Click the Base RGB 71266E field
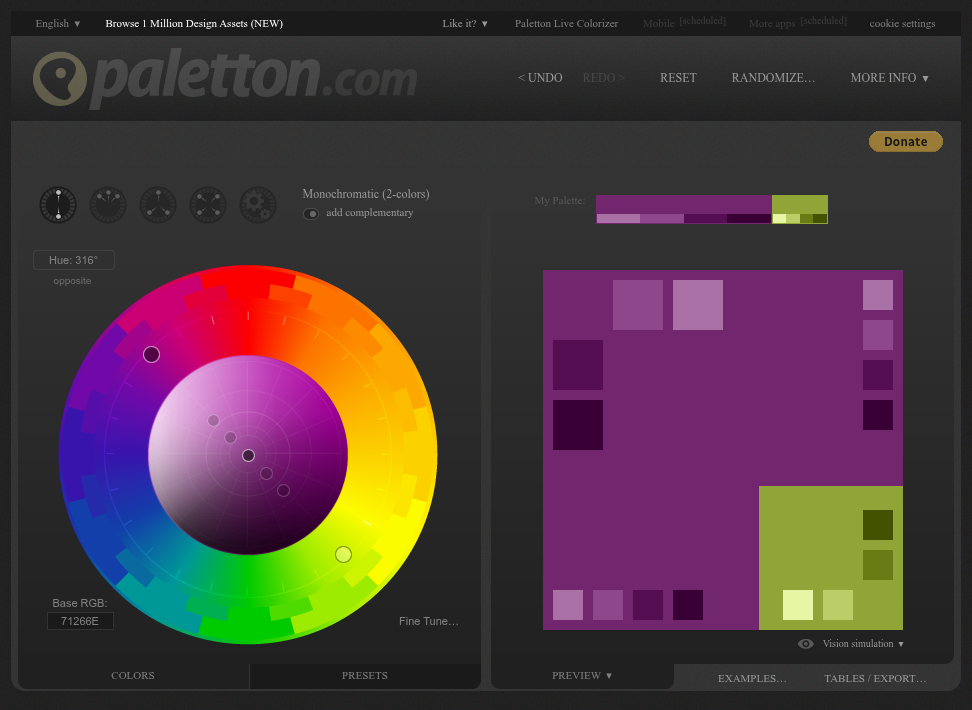Image resolution: width=972 pixels, height=710 pixels. [80, 621]
